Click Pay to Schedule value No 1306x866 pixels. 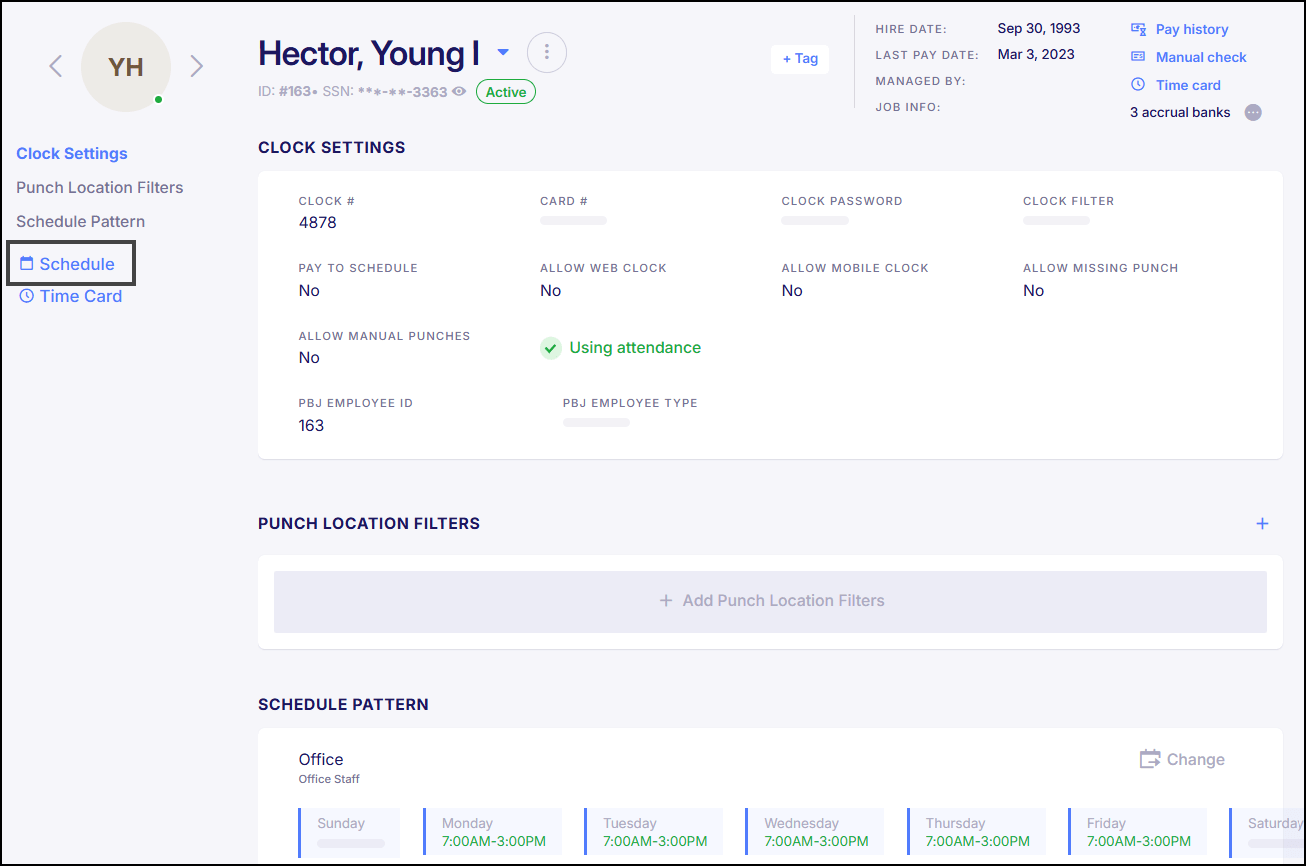(309, 290)
